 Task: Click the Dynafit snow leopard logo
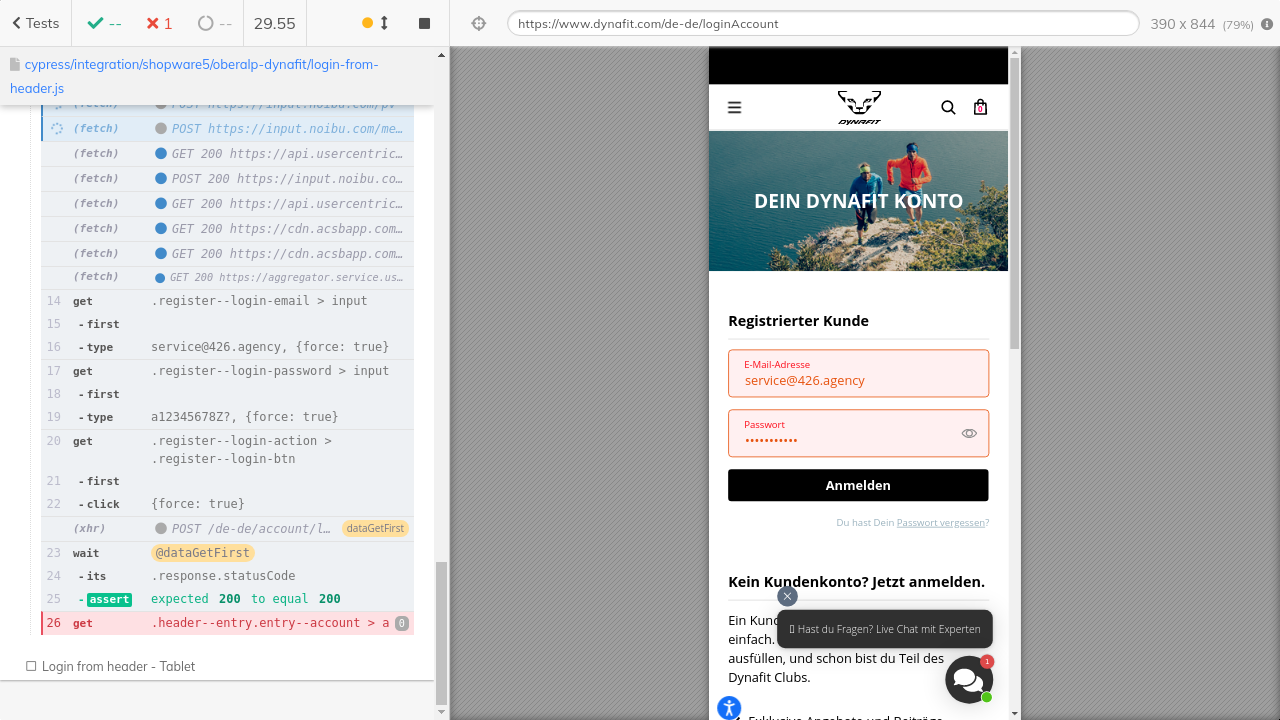858,107
